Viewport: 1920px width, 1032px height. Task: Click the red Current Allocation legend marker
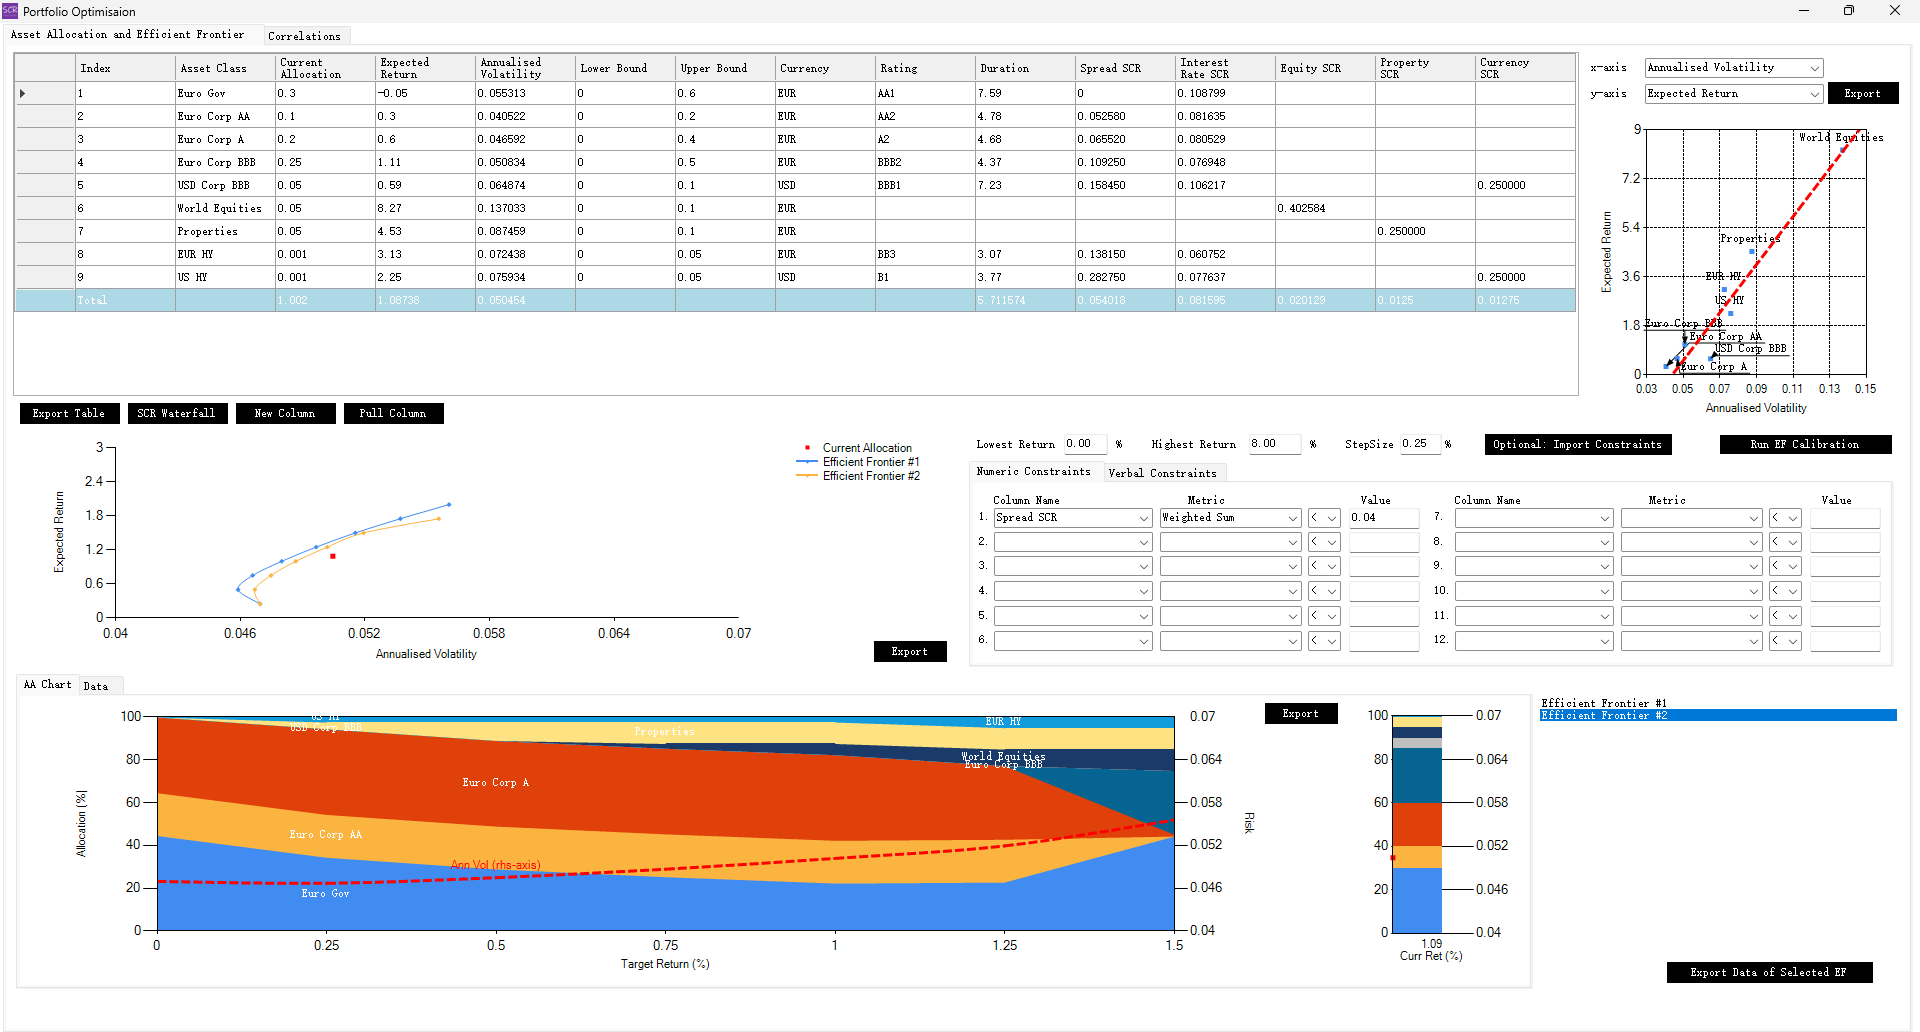tap(807, 448)
